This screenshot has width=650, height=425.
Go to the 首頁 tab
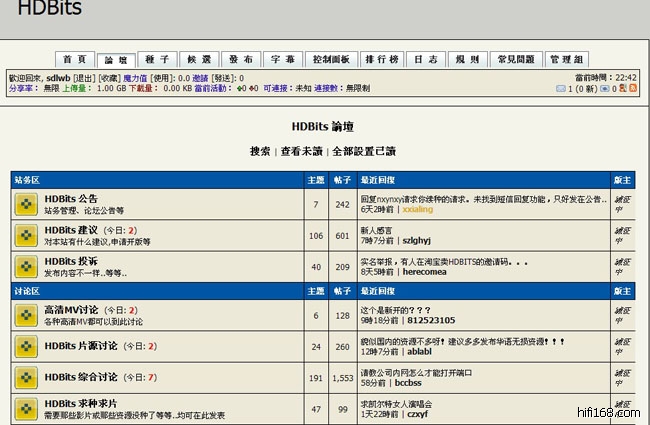[75, 60]
